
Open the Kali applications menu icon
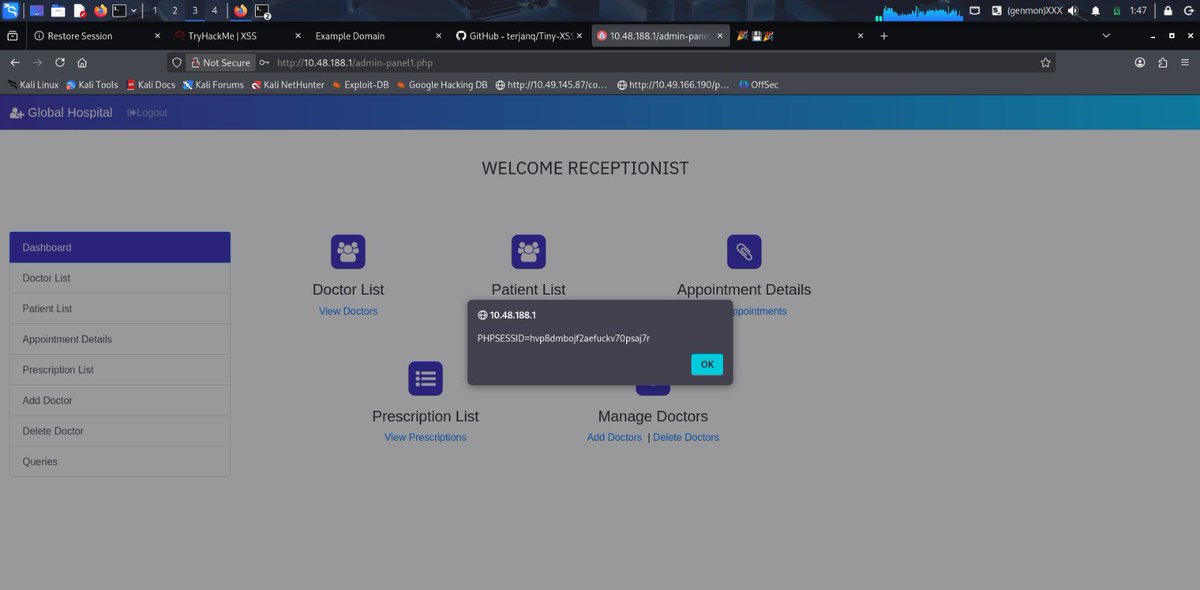pyautogui.click(x=10, y=11)
